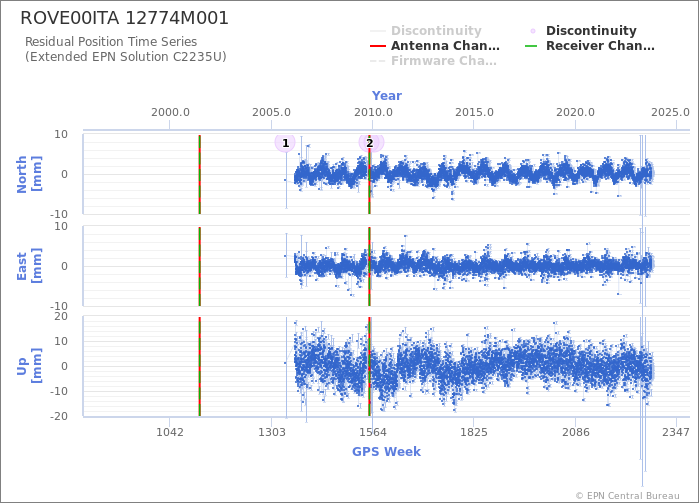Select discontinuity marker 1 on North plot
700x504 pixels.
point(285,143)
